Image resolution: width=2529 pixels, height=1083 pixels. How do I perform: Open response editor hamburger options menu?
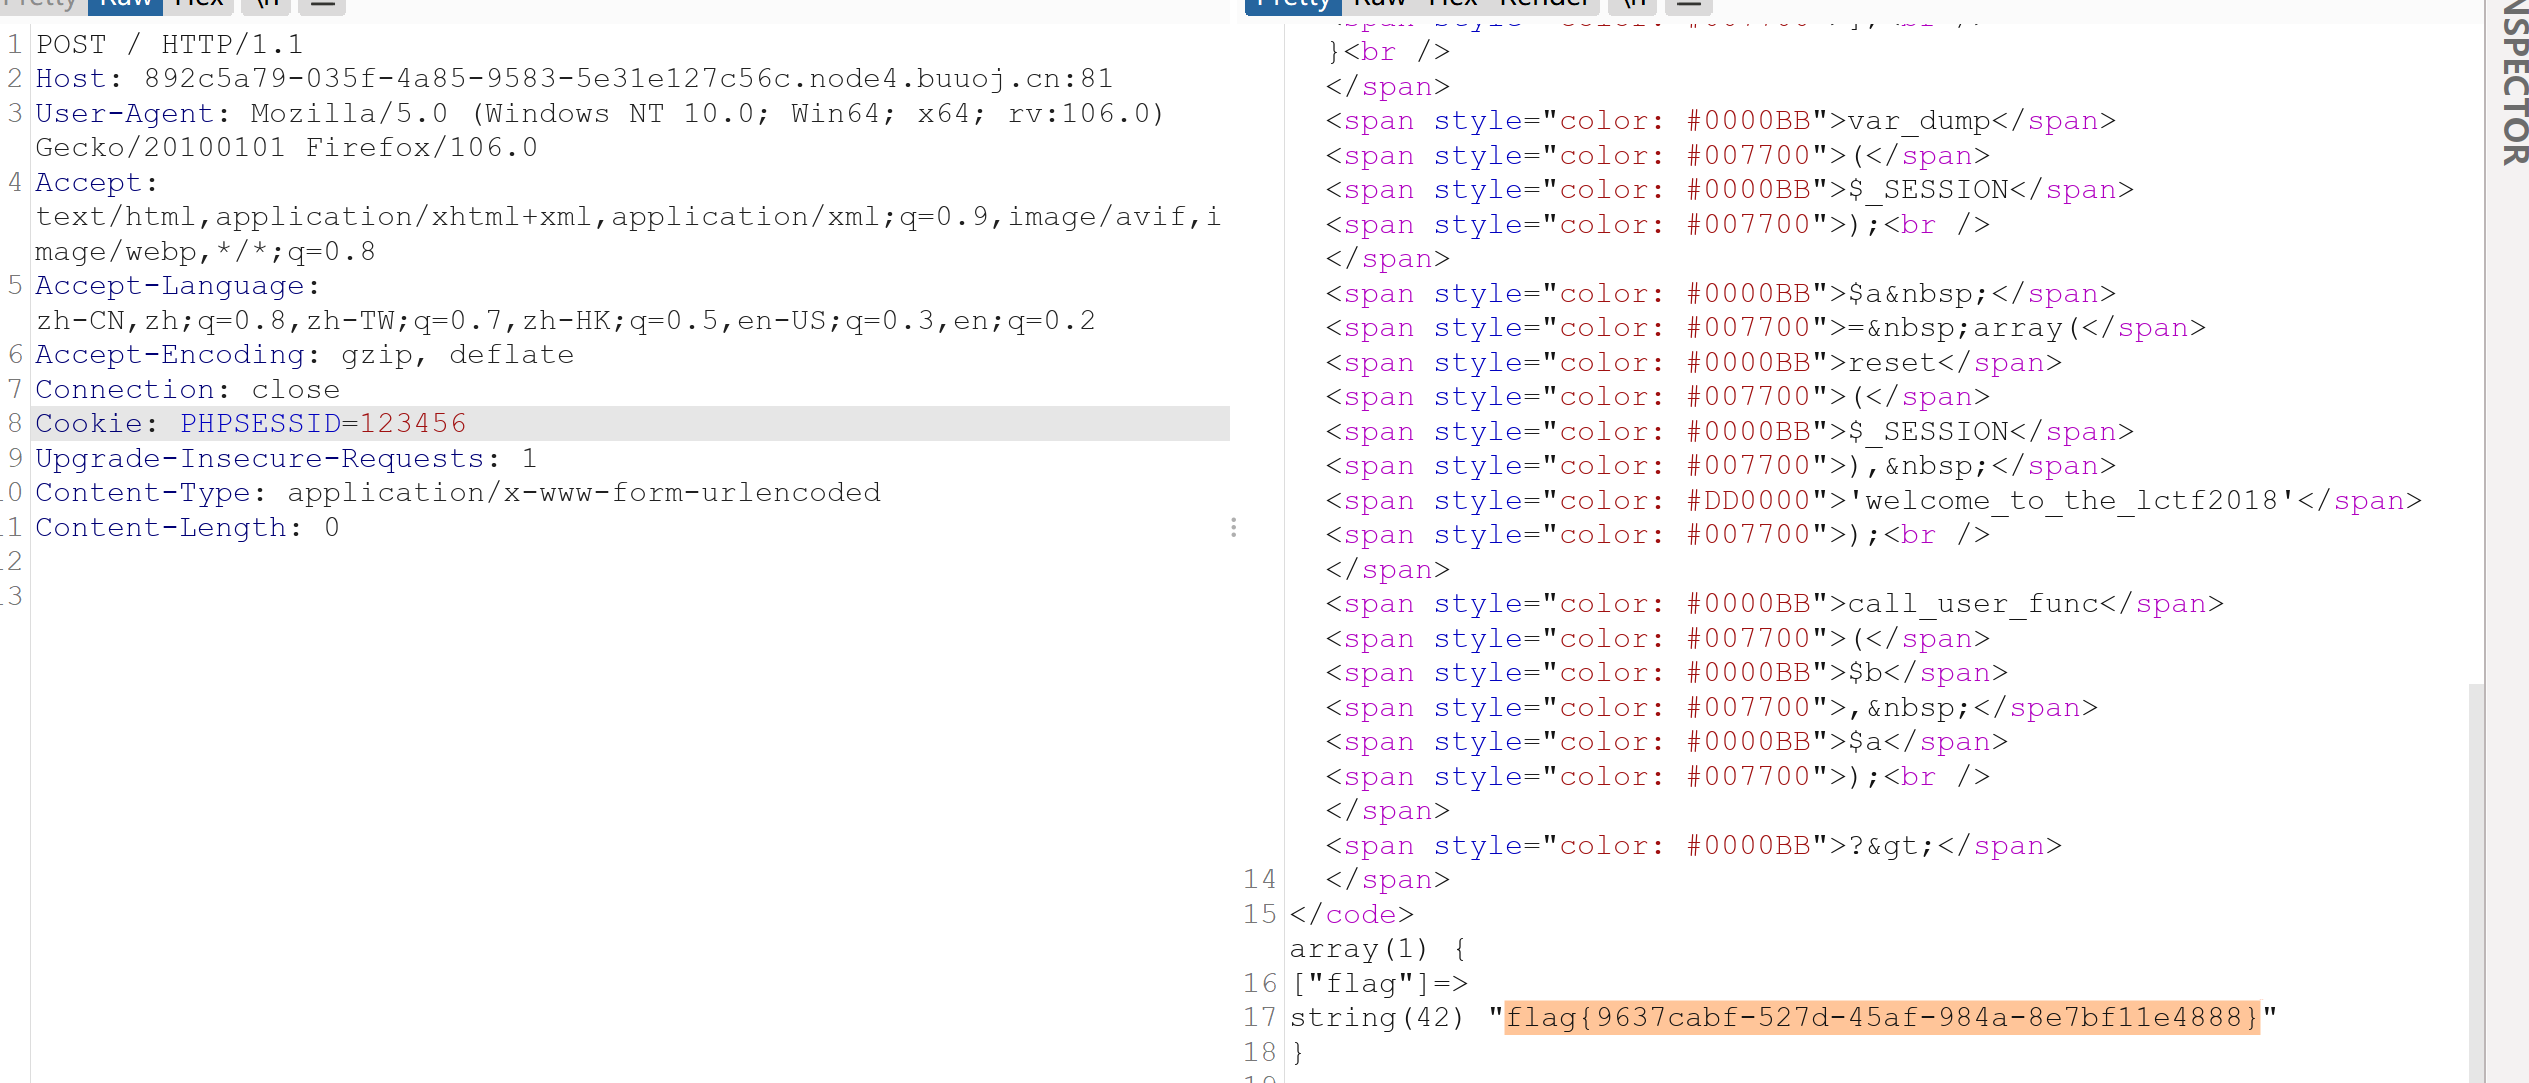(1689, 5)
